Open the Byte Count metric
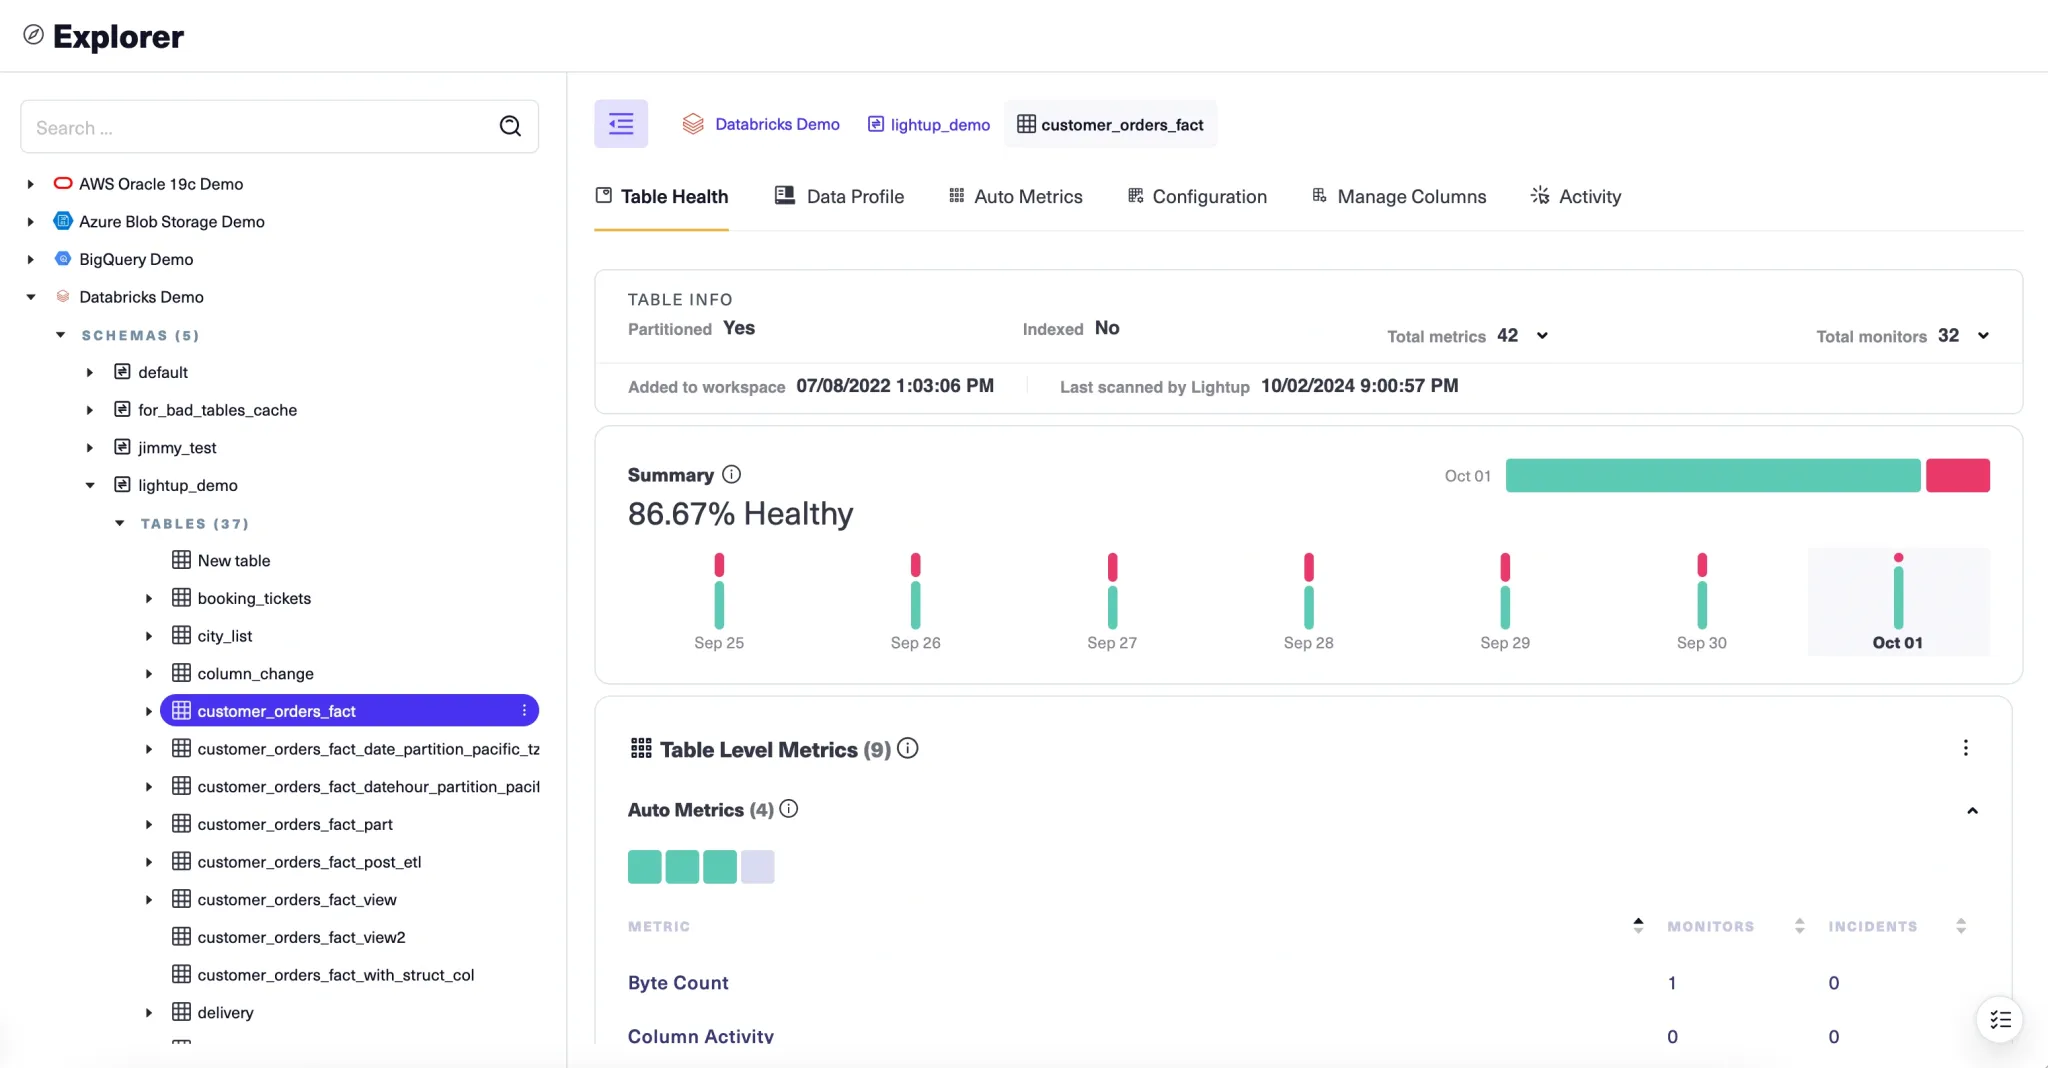This screenshot has width=2048, height=1068. coord(677,983)
